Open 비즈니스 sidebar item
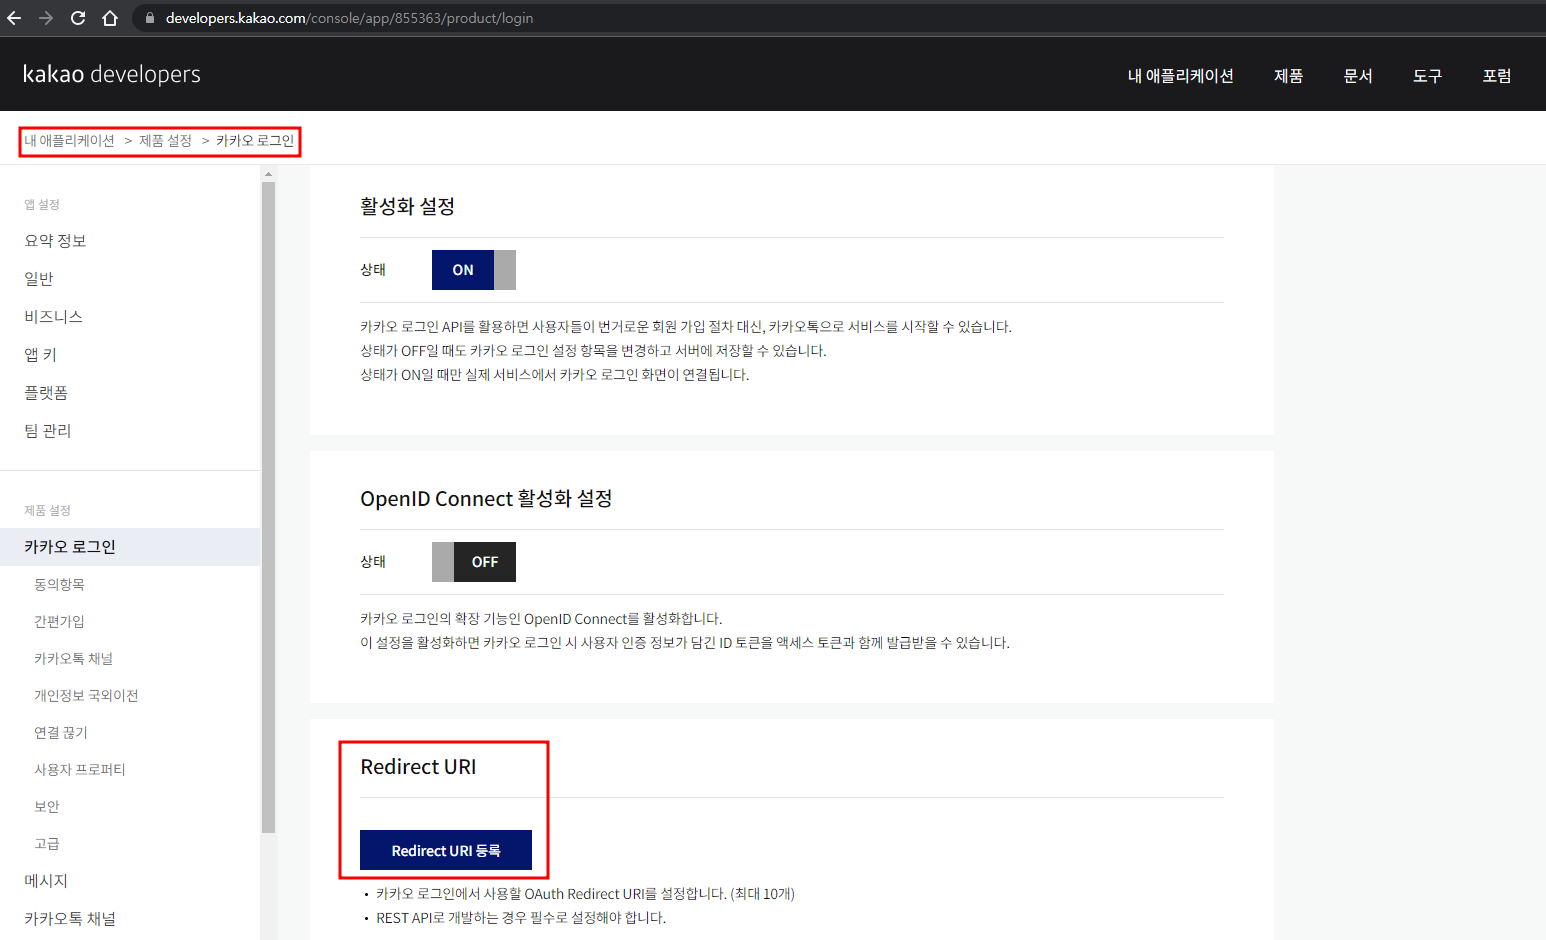 coord(53,317)
